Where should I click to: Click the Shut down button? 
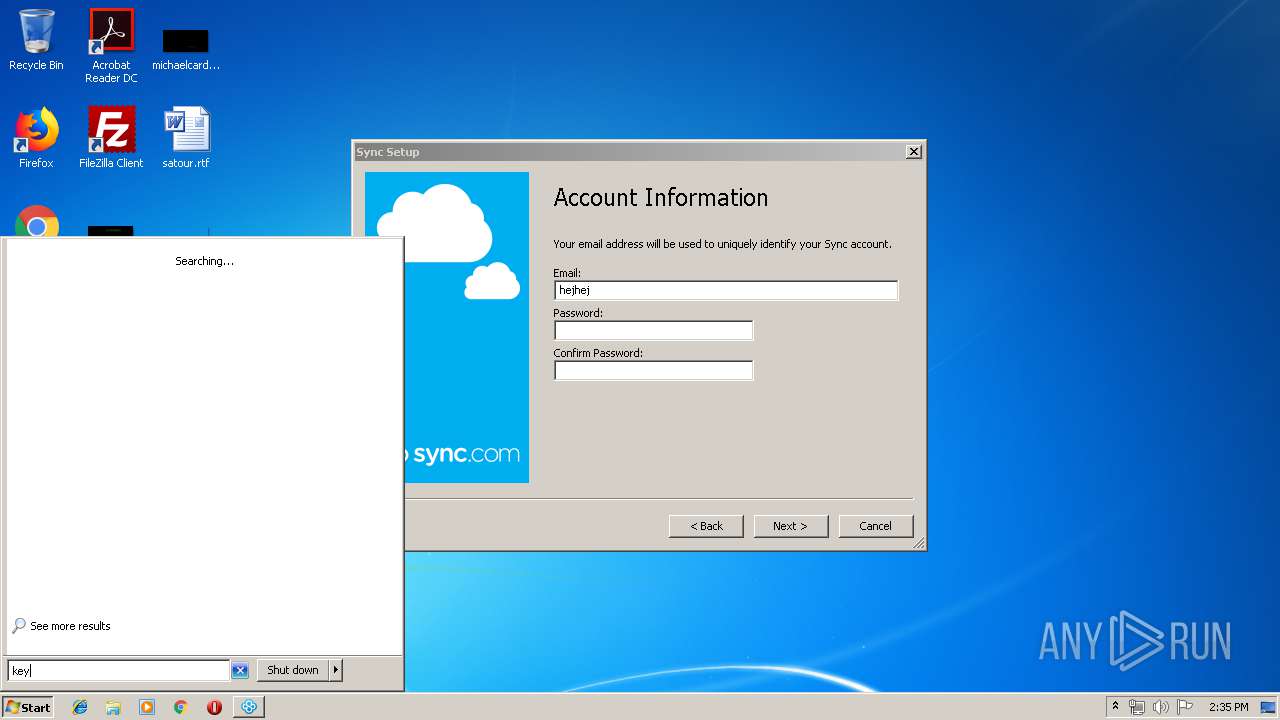click(293, 670)
